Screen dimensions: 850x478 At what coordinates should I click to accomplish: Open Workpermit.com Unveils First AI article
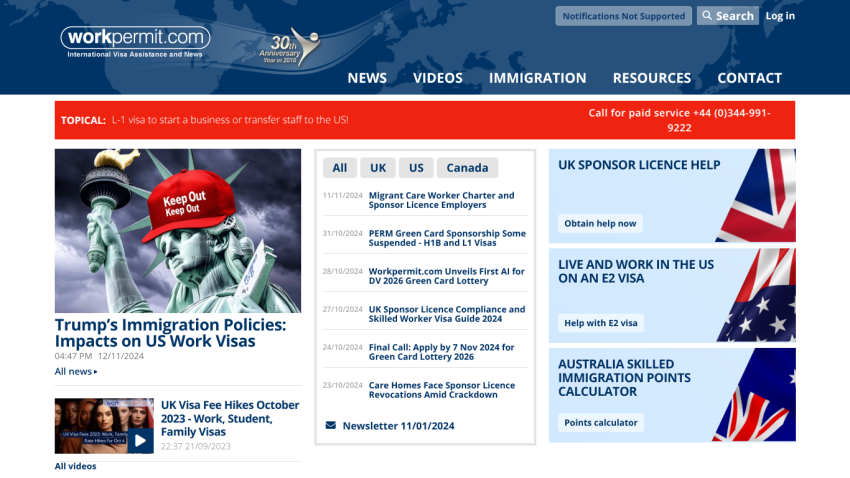click(447, 276)
